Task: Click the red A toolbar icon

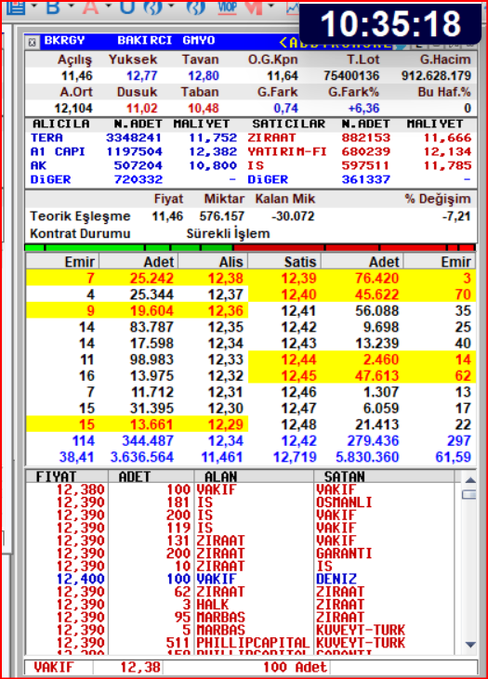Action: [x=90, y=7]
